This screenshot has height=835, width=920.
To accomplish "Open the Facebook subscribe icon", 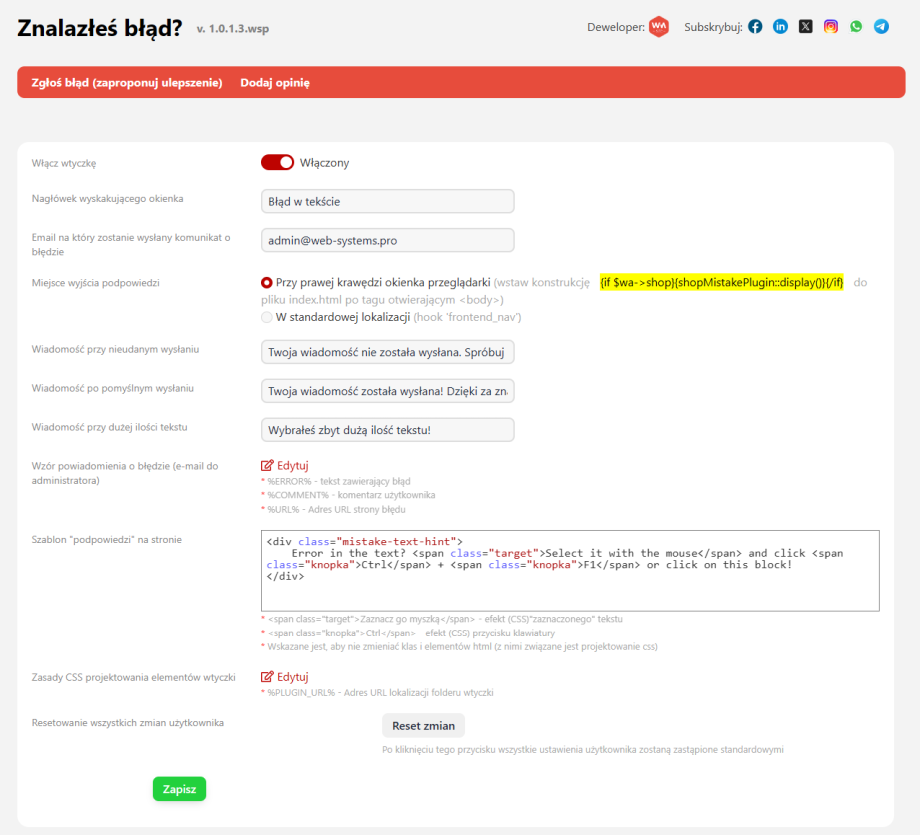I will pos(755,27).
